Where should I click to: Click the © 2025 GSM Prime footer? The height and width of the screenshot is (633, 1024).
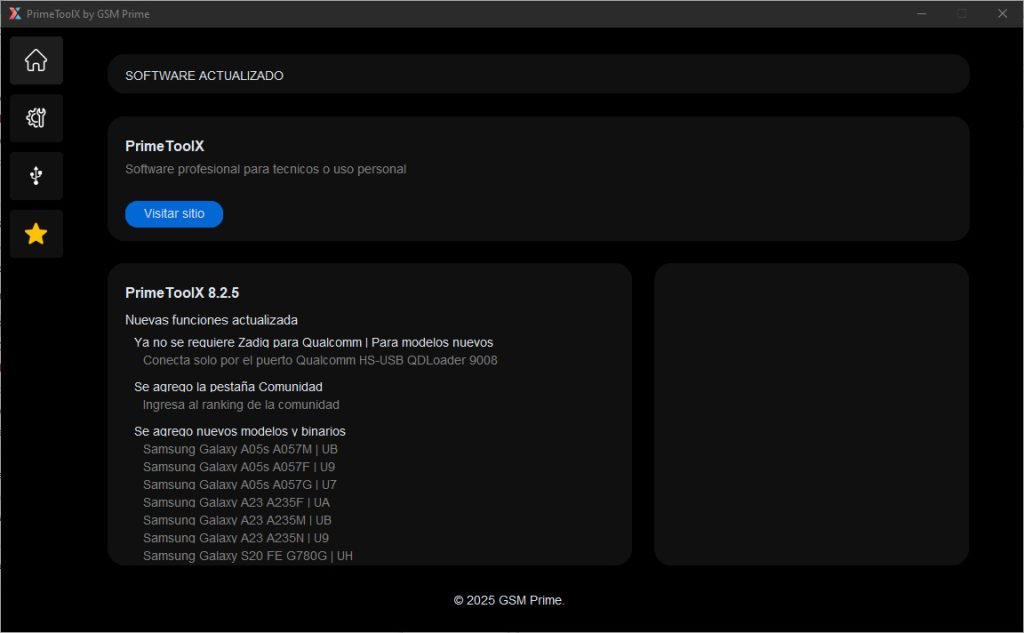[x=509, y=600]
